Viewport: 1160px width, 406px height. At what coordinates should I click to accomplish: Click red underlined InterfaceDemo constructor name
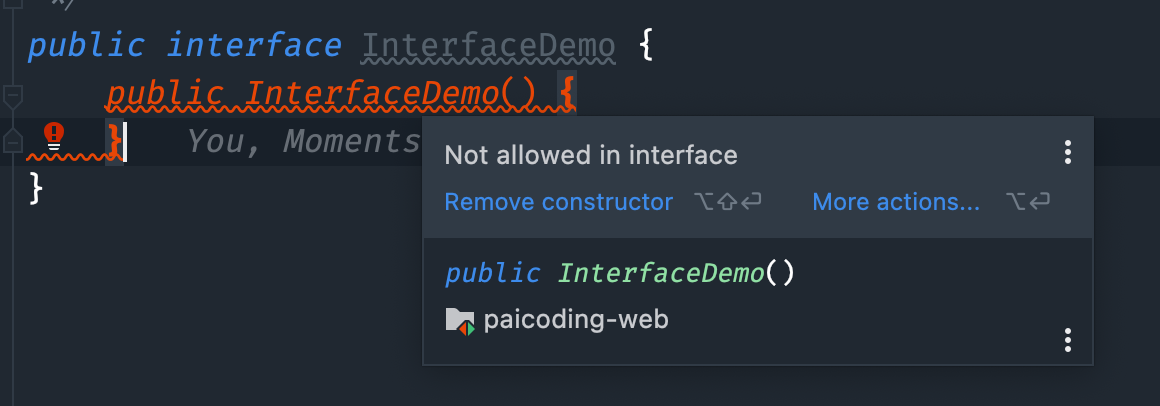[371, 95]
